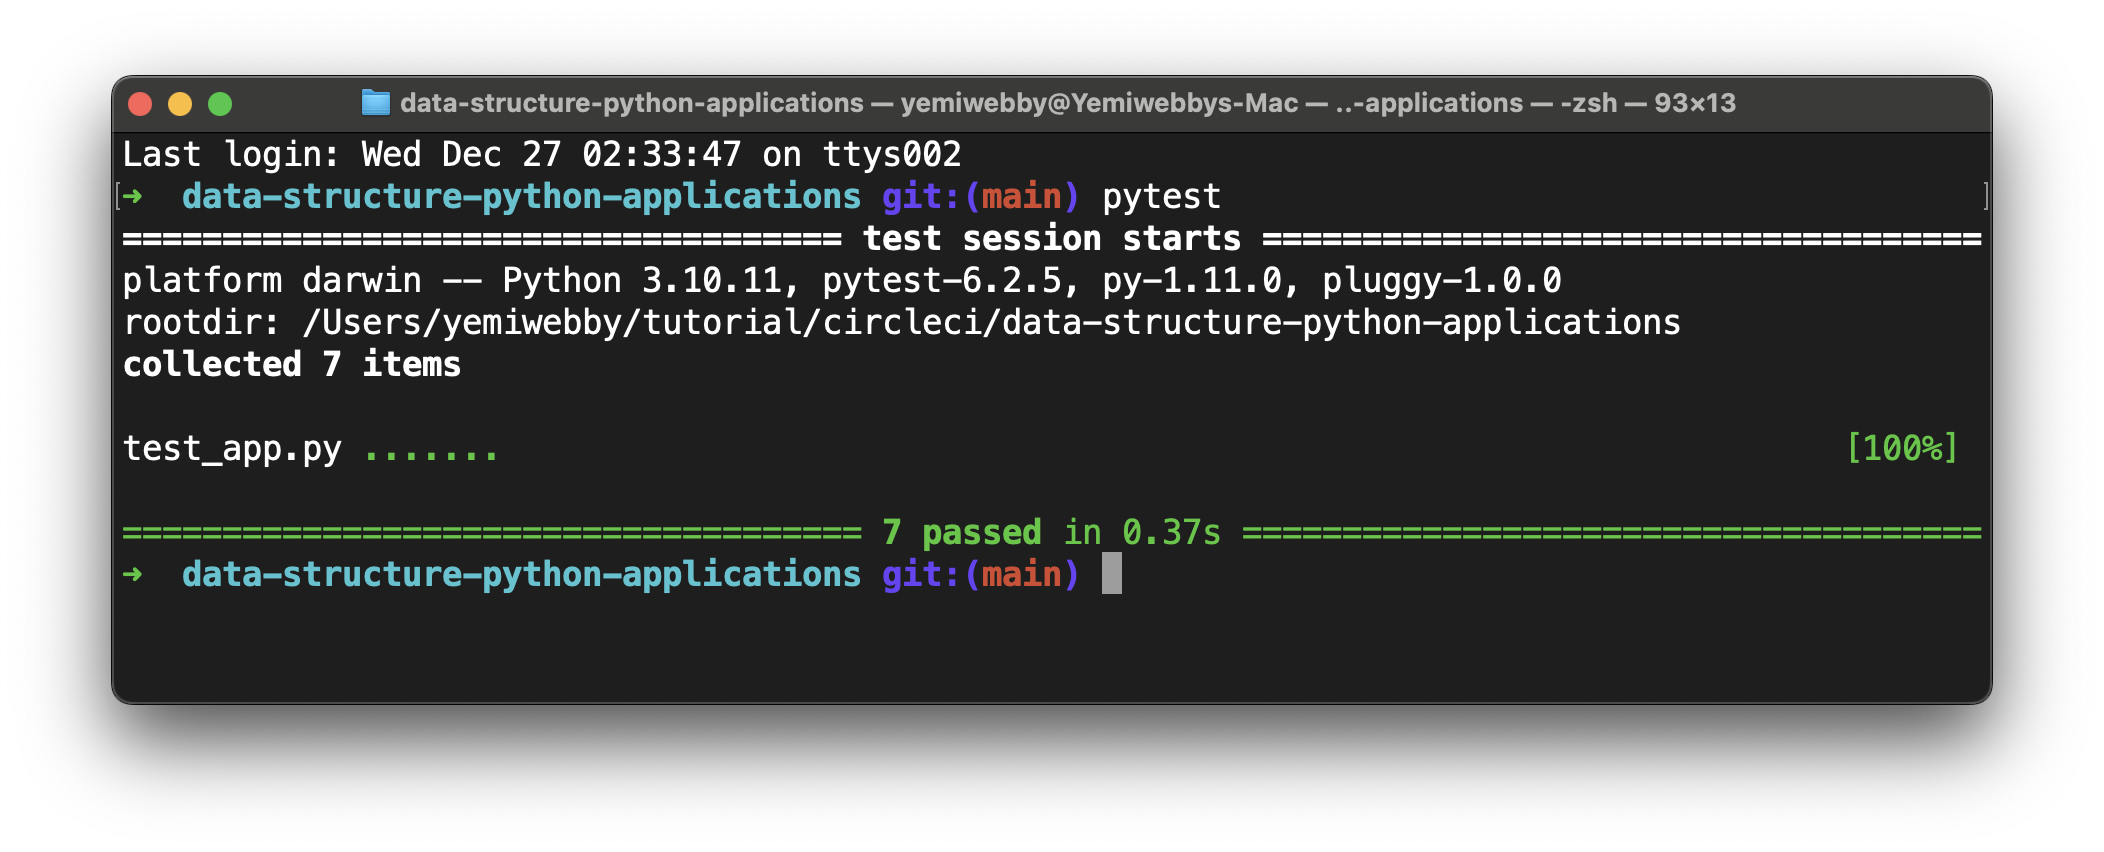Click the green arrow on first prompt

coord(132,197)
